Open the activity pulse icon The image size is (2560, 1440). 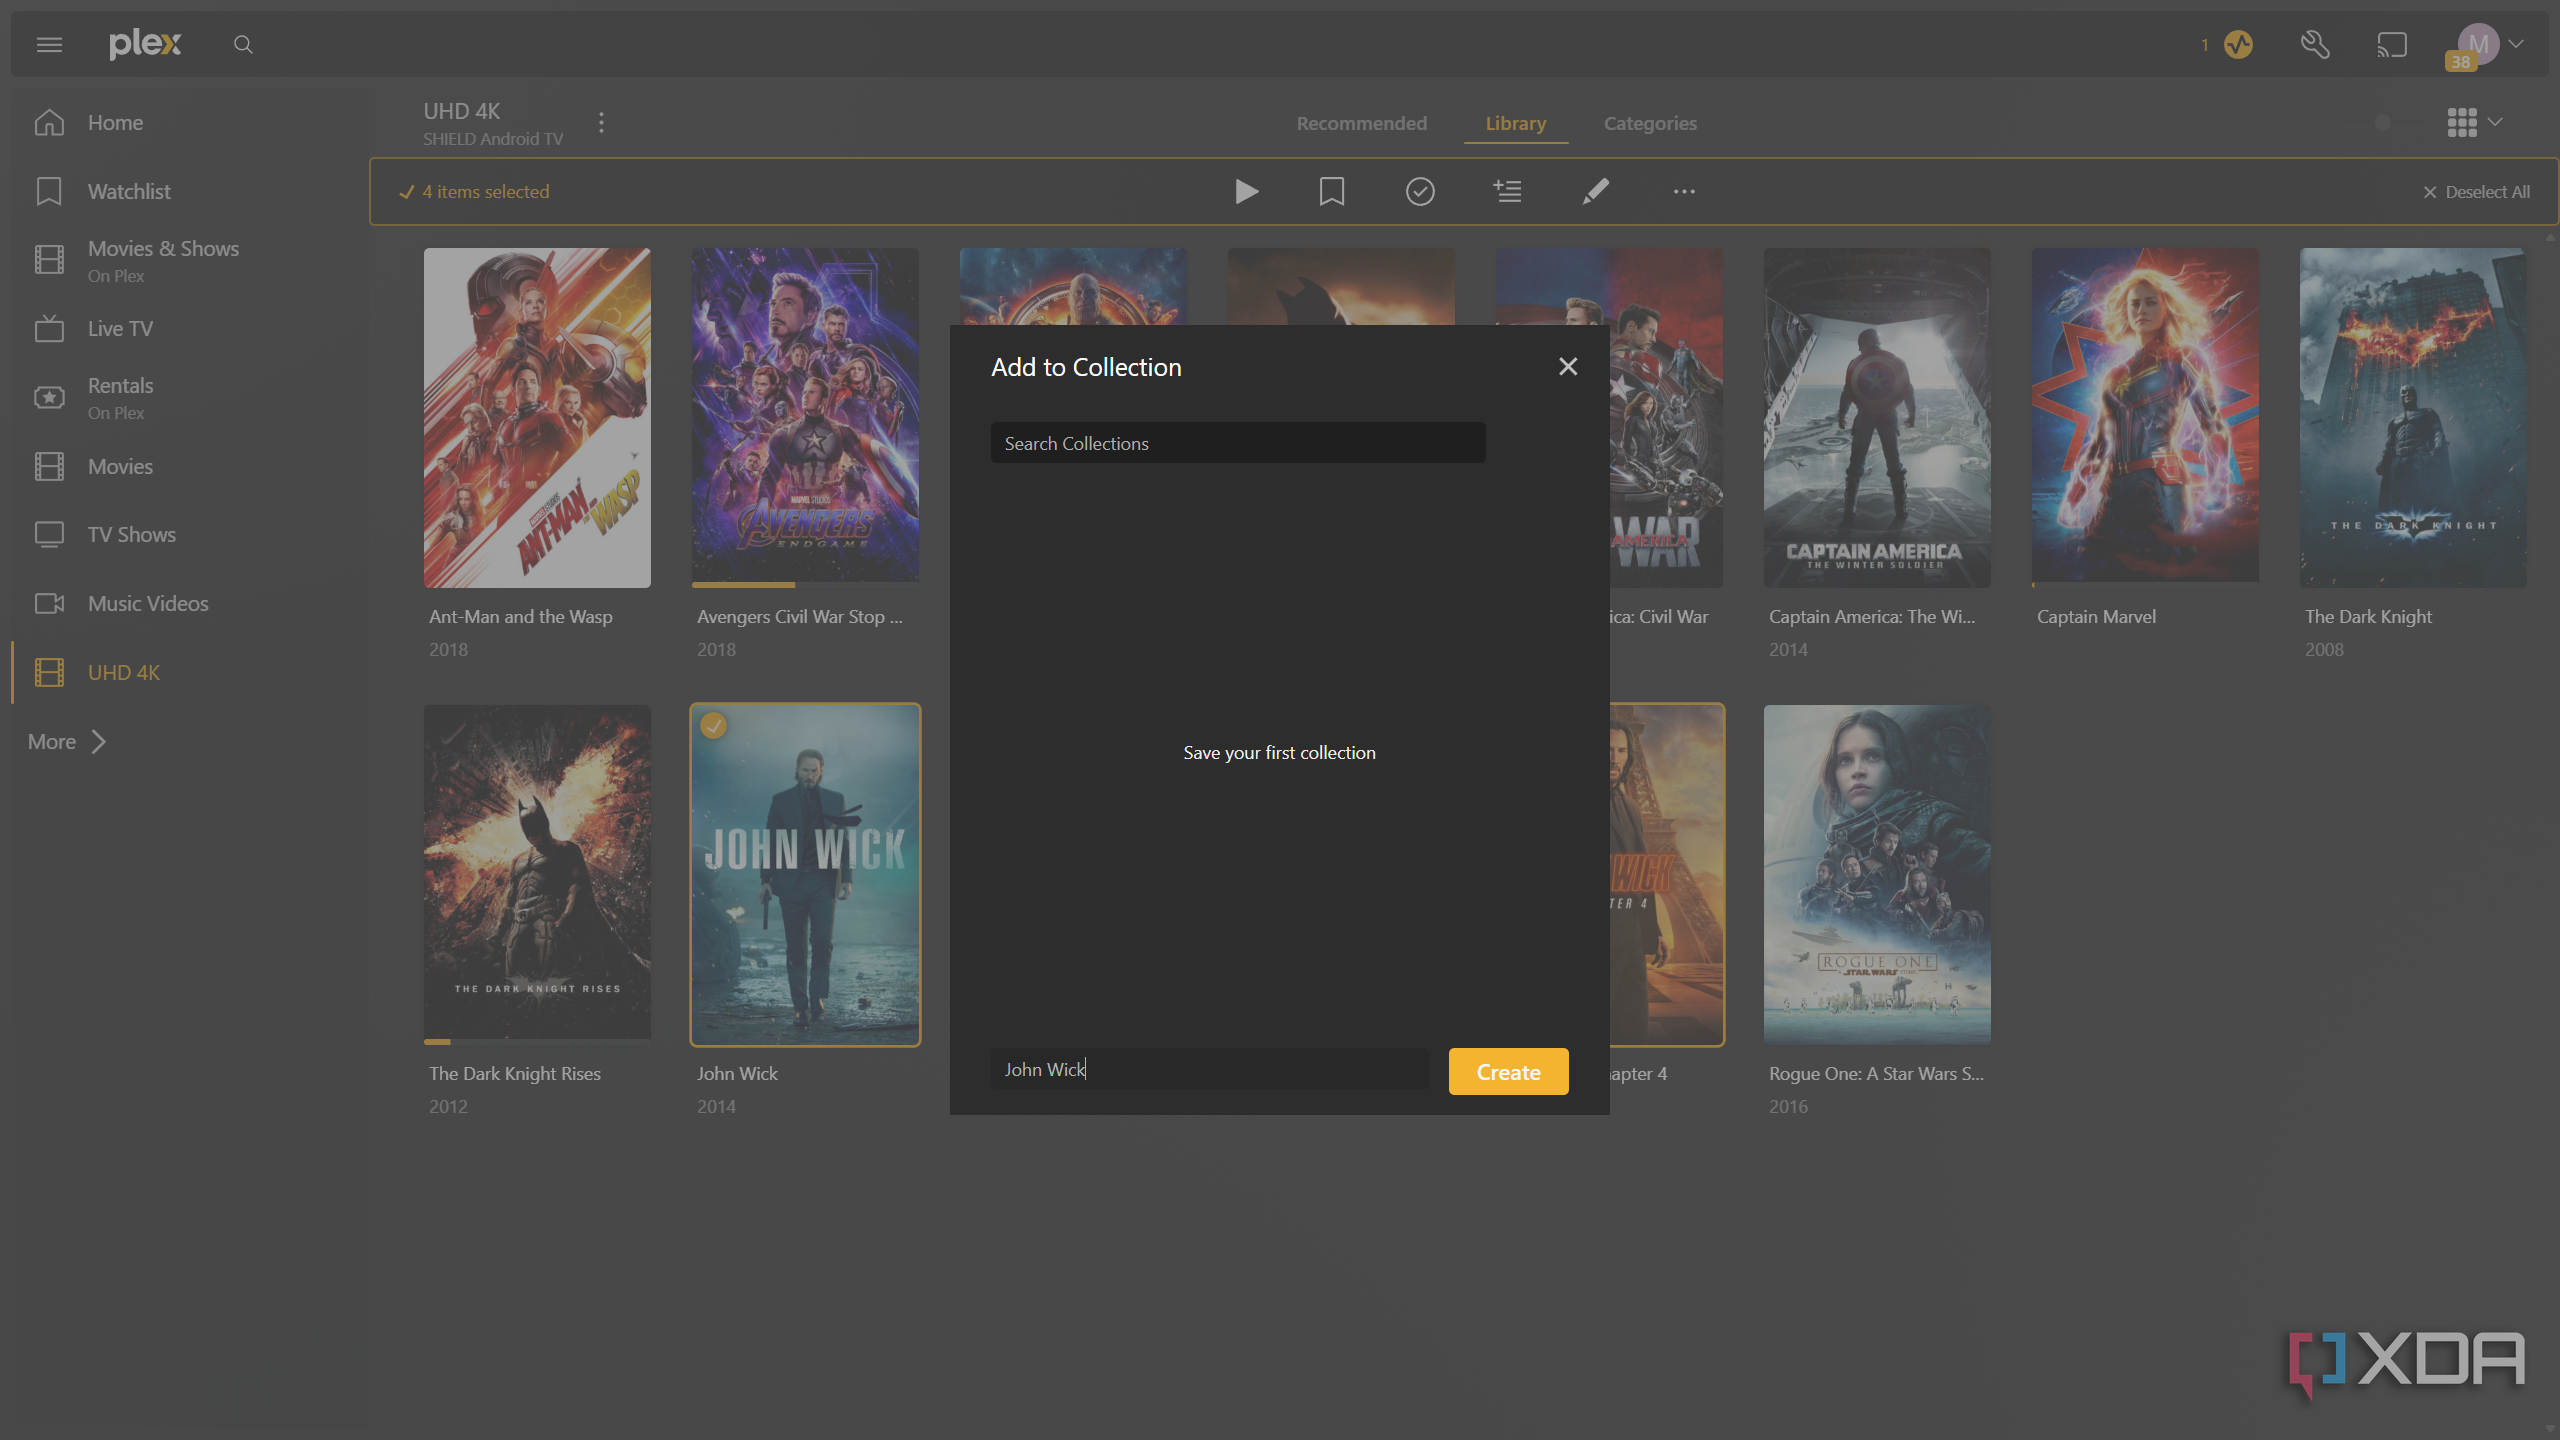(2238, 44)
